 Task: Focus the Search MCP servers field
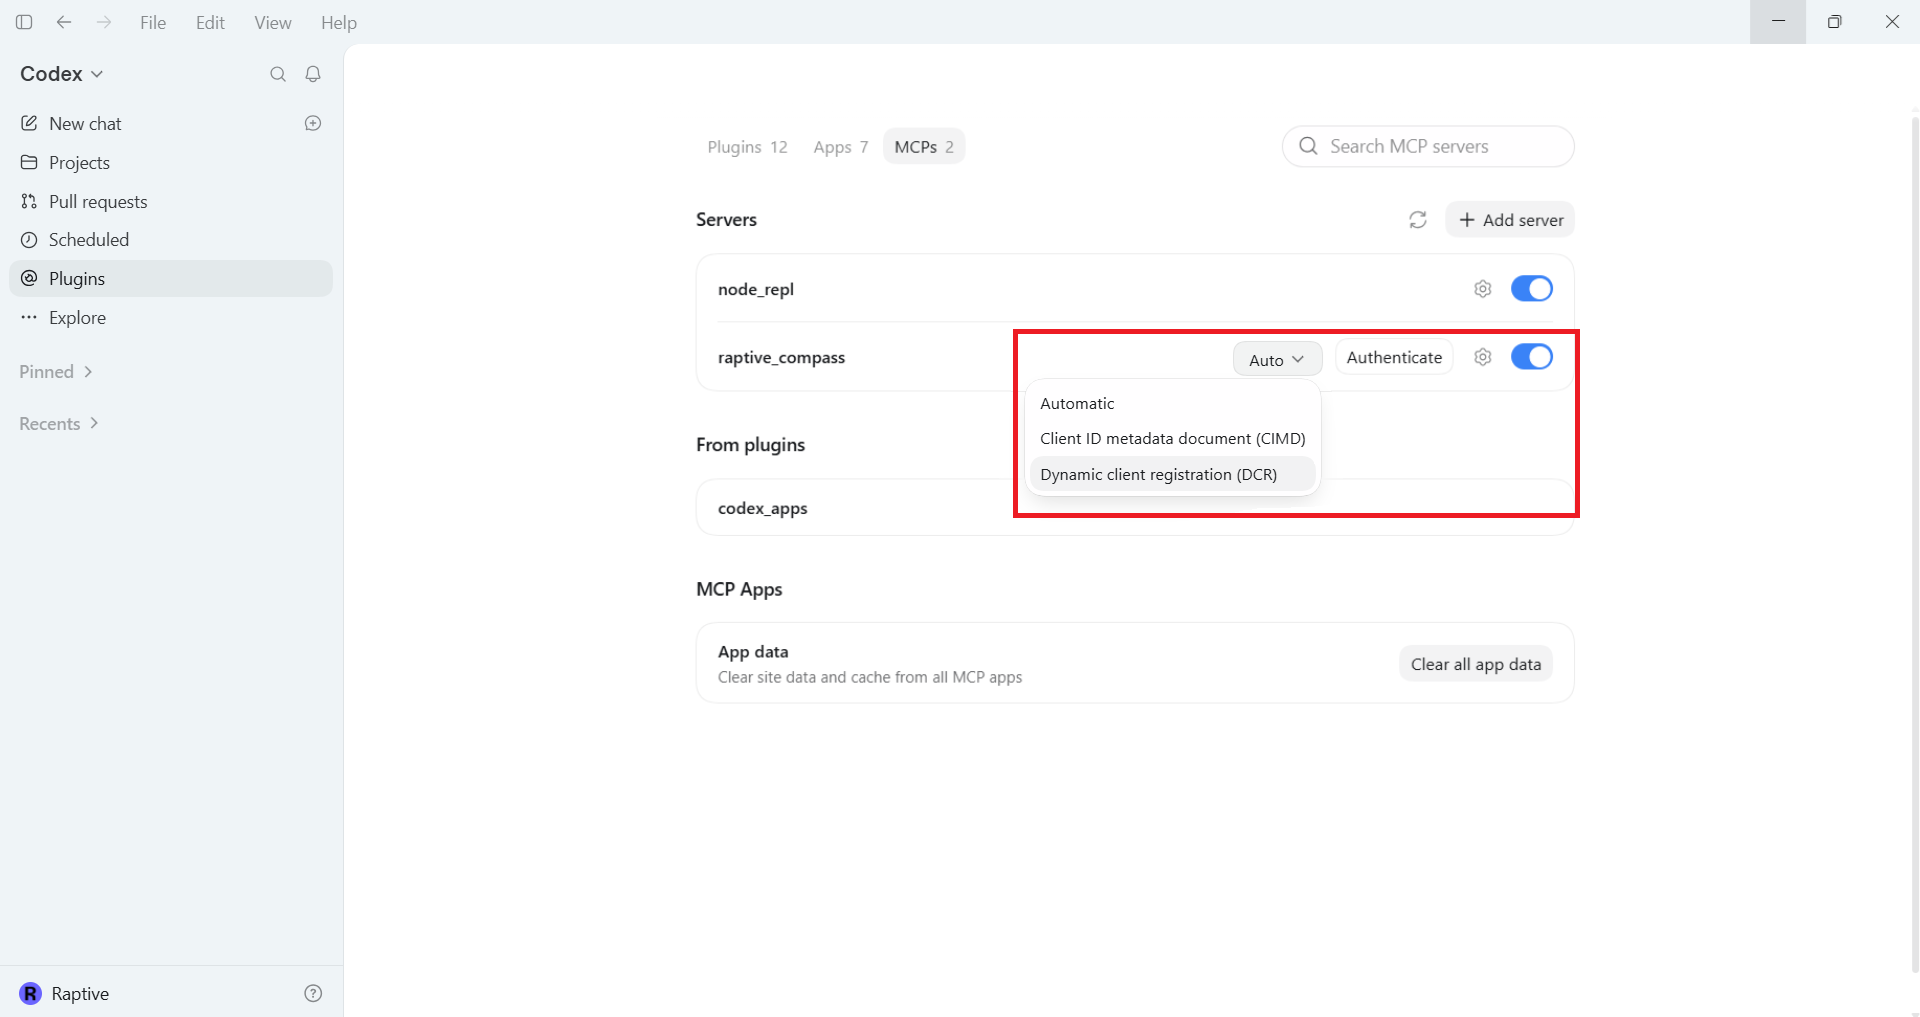1428,146
